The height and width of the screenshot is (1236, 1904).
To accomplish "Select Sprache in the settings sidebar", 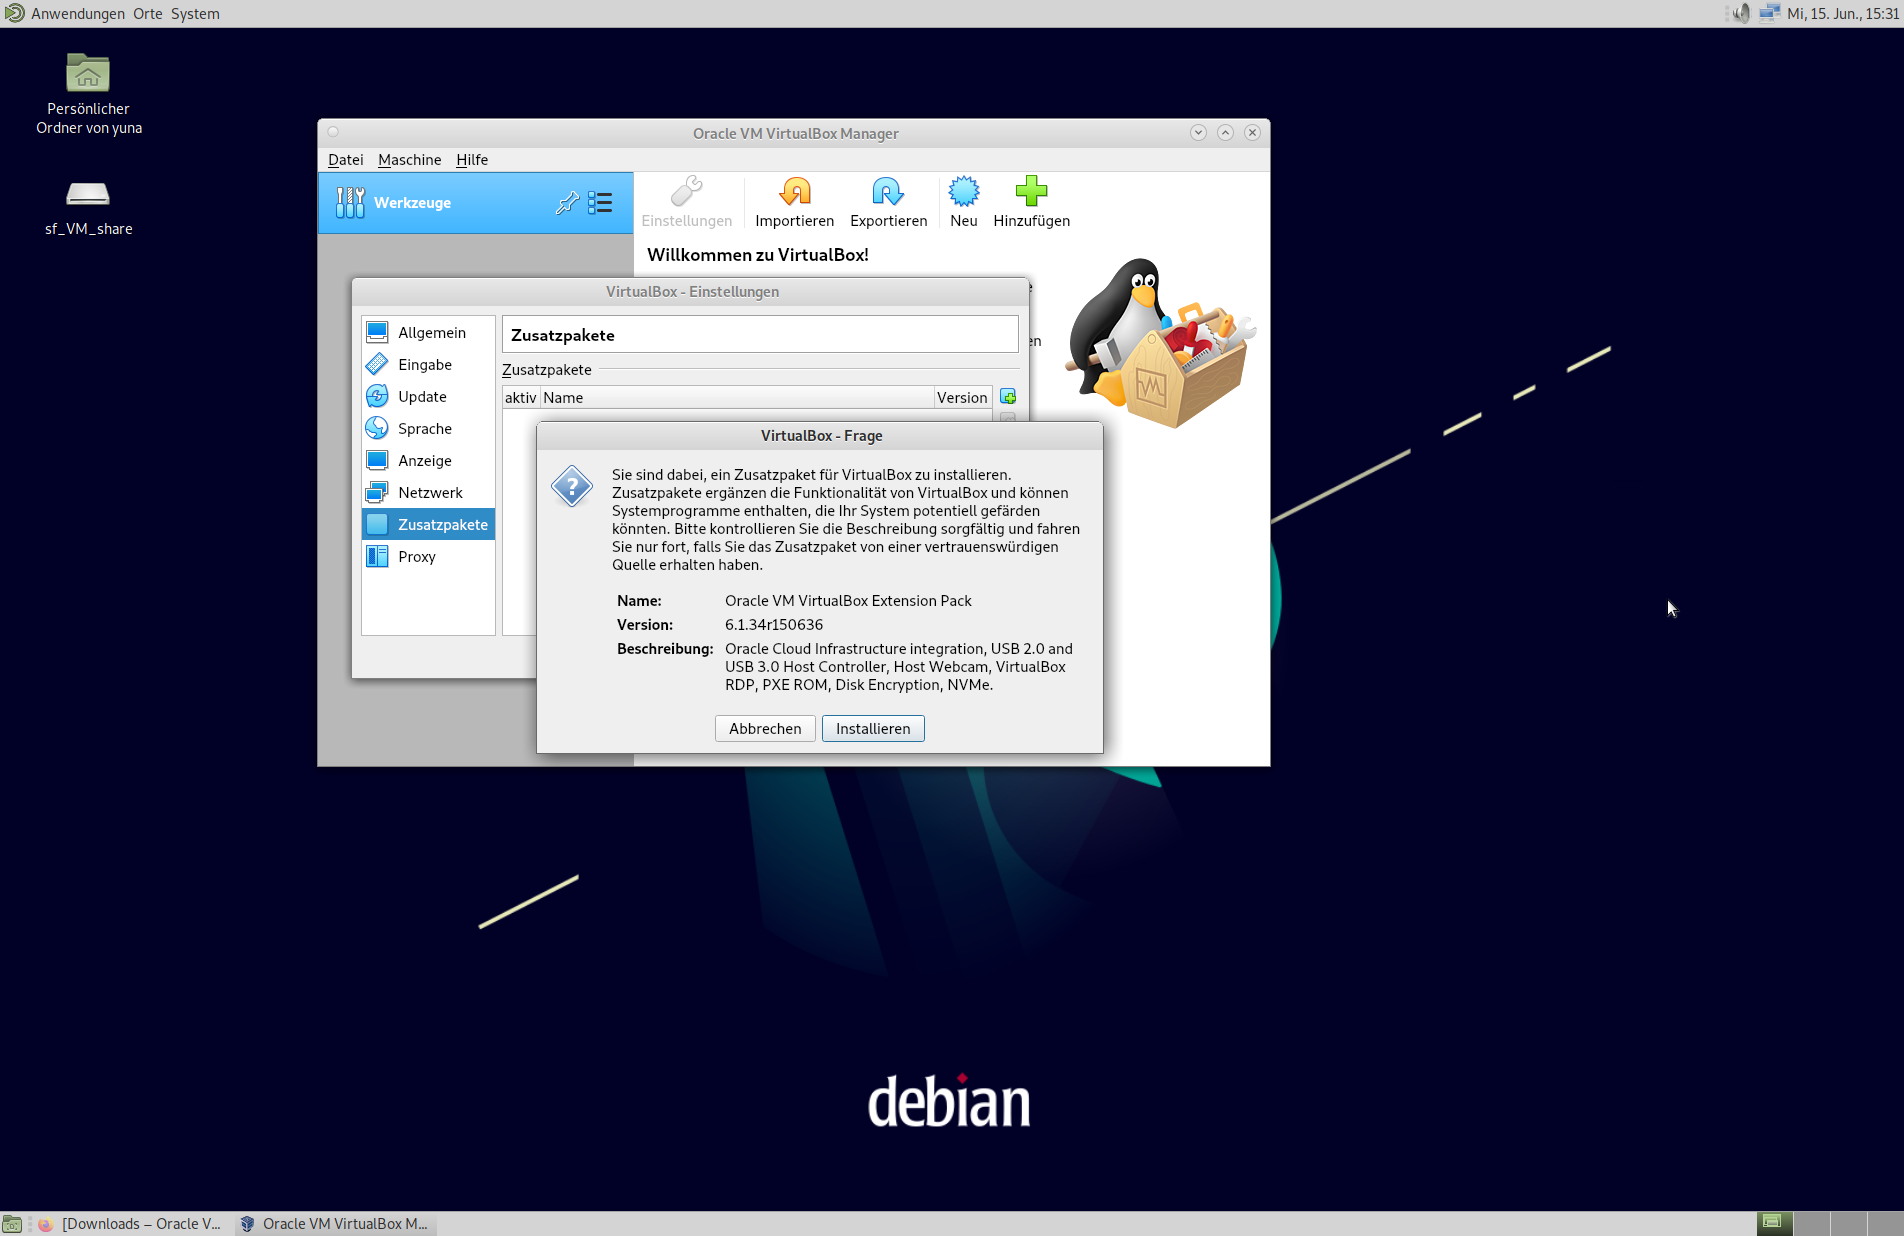I will coord(428,429).
